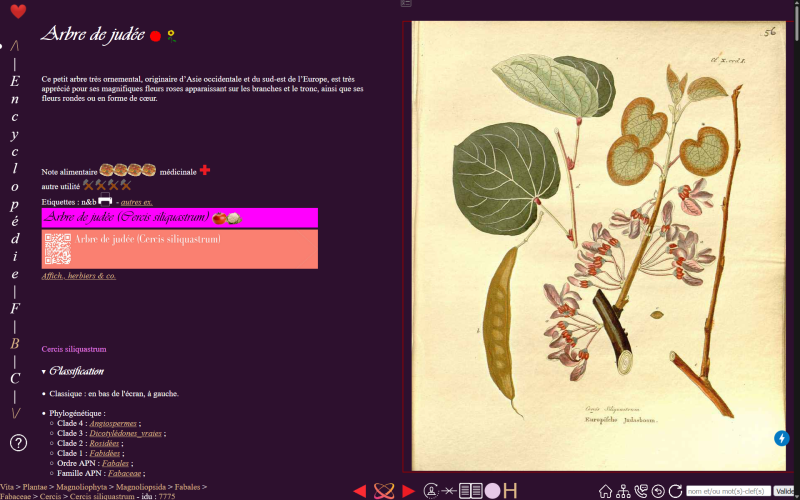Select the C entry in sidebar
Image resolution: width=800 pixels, height=500 pixels.
[15, 379]
